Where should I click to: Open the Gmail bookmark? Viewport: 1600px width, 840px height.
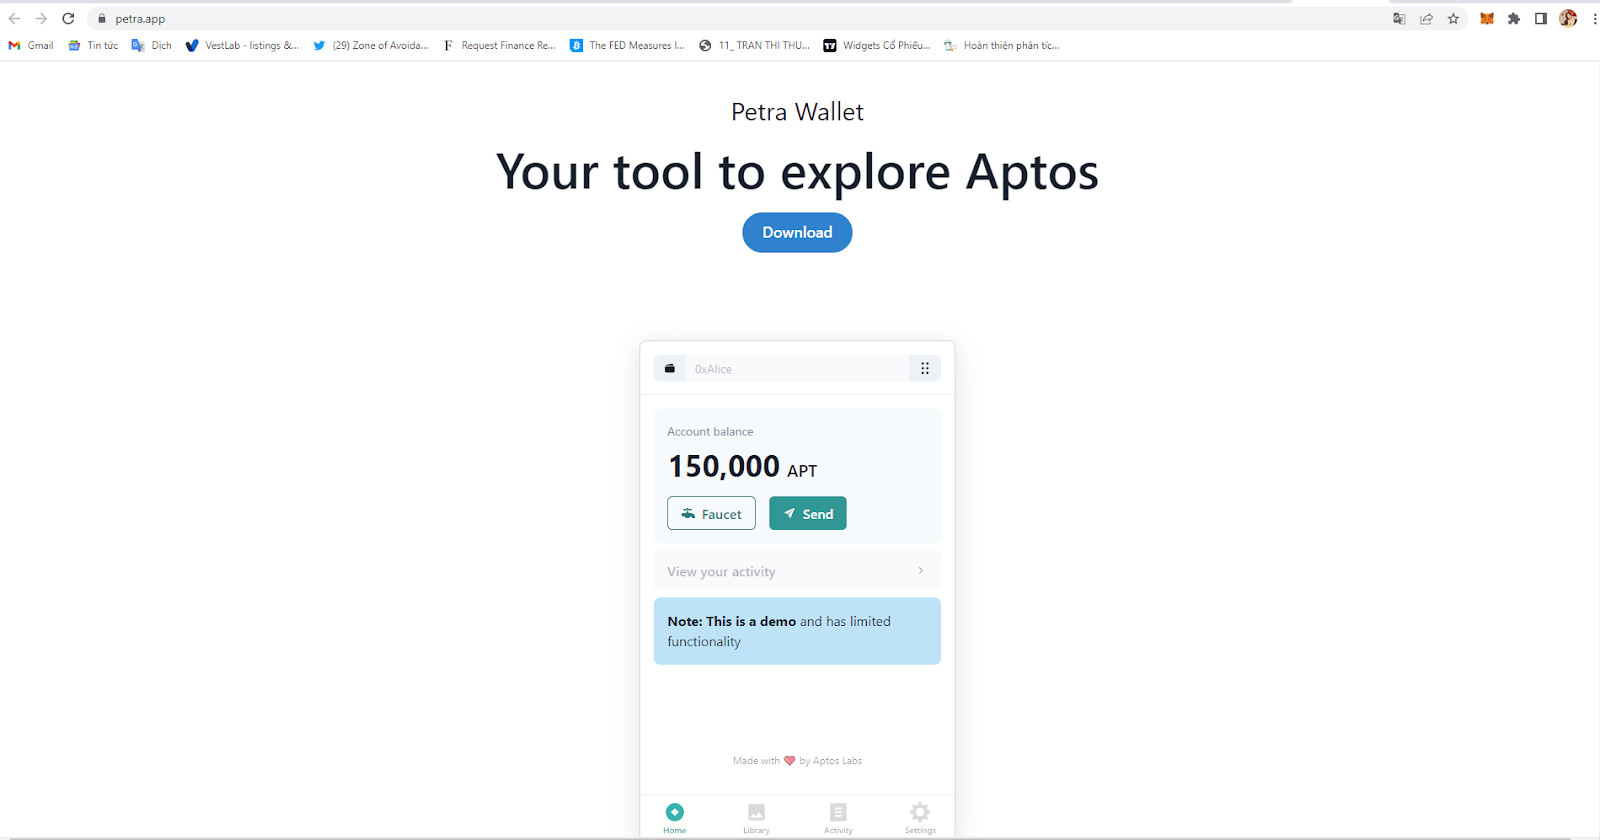[x=31, y=45]
